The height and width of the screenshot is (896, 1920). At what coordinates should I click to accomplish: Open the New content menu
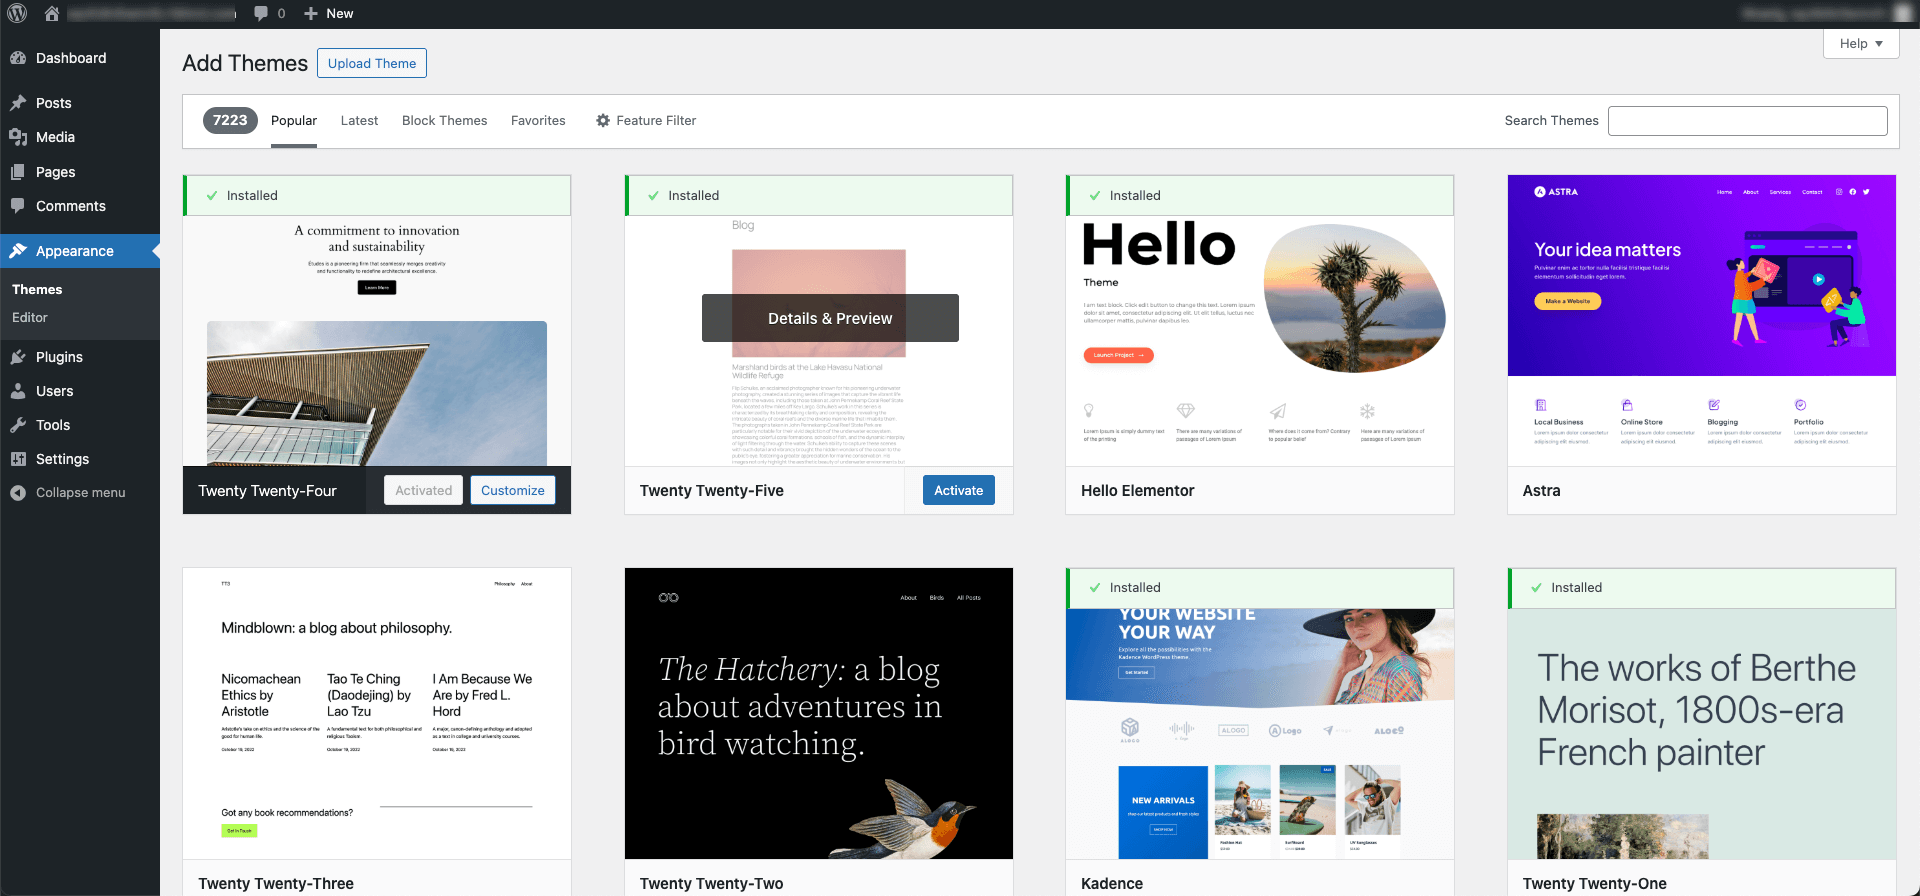(x=329, y=14)
